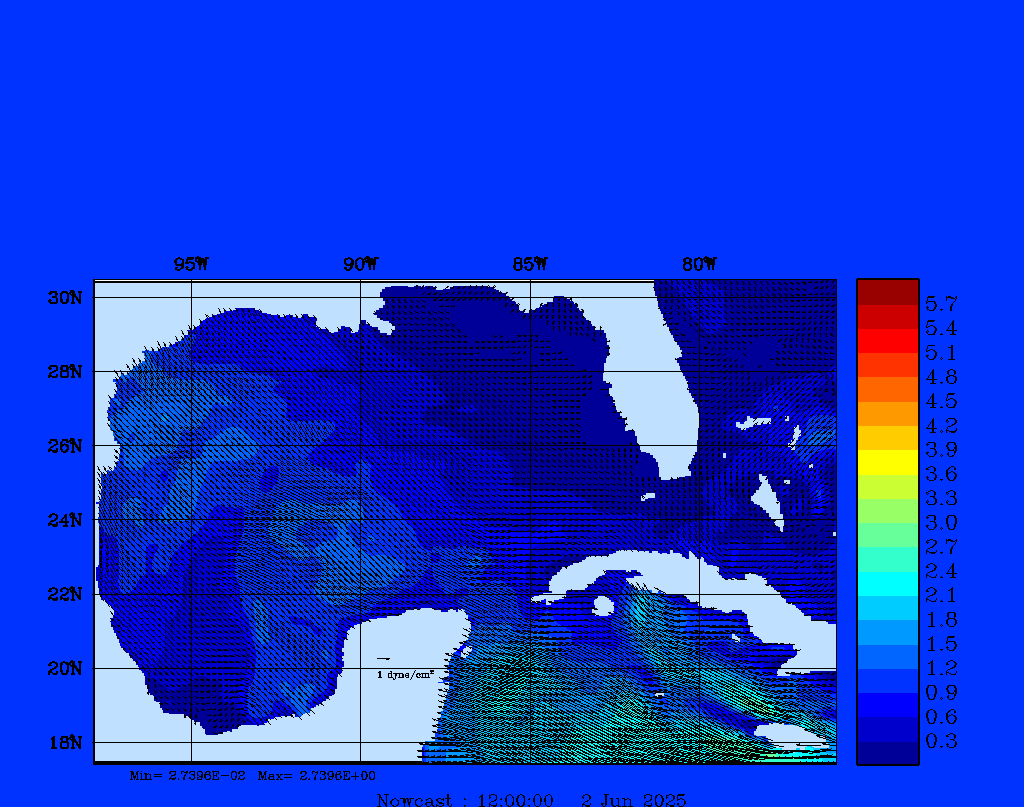The height and width of the screenshot is (807, 1024).
Task: Click the 1 dyne/cm² reference arrow legend
Action: [404, 668]
